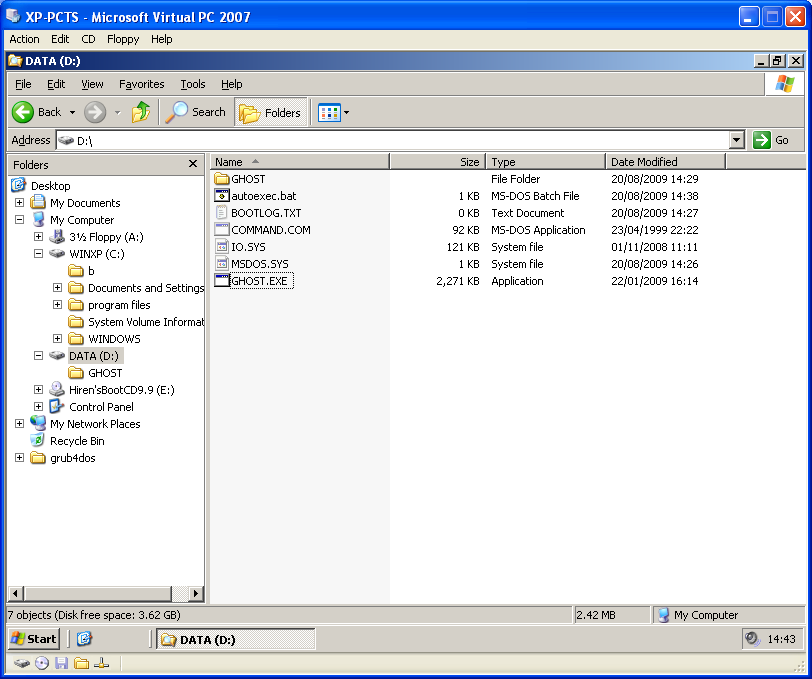
Task: Open Virtual PC CD menu
Action: click(89, 39)
